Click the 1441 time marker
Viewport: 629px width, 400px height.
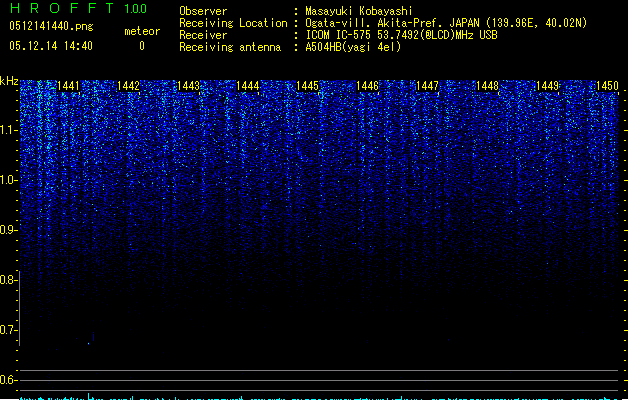[69, 86]
